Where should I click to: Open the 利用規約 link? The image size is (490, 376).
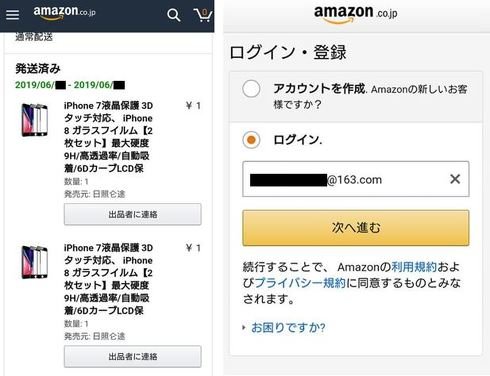414,267
